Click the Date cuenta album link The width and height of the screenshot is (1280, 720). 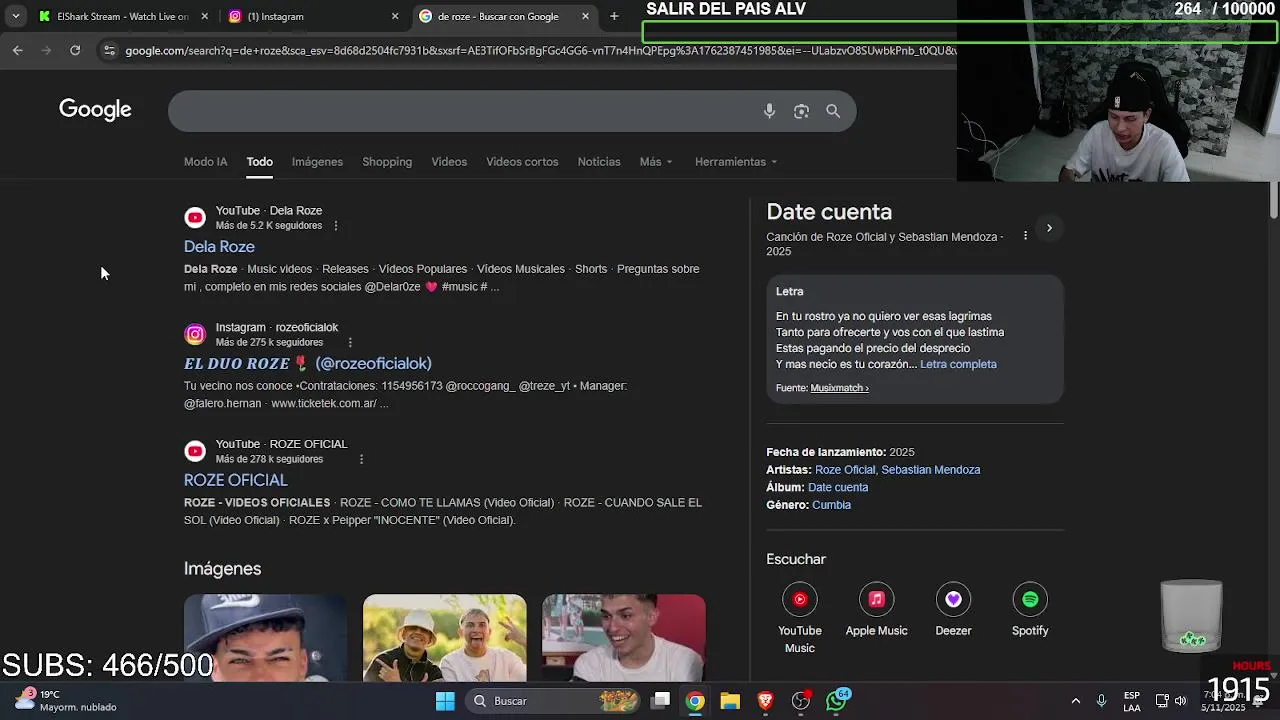click(838, 487)
